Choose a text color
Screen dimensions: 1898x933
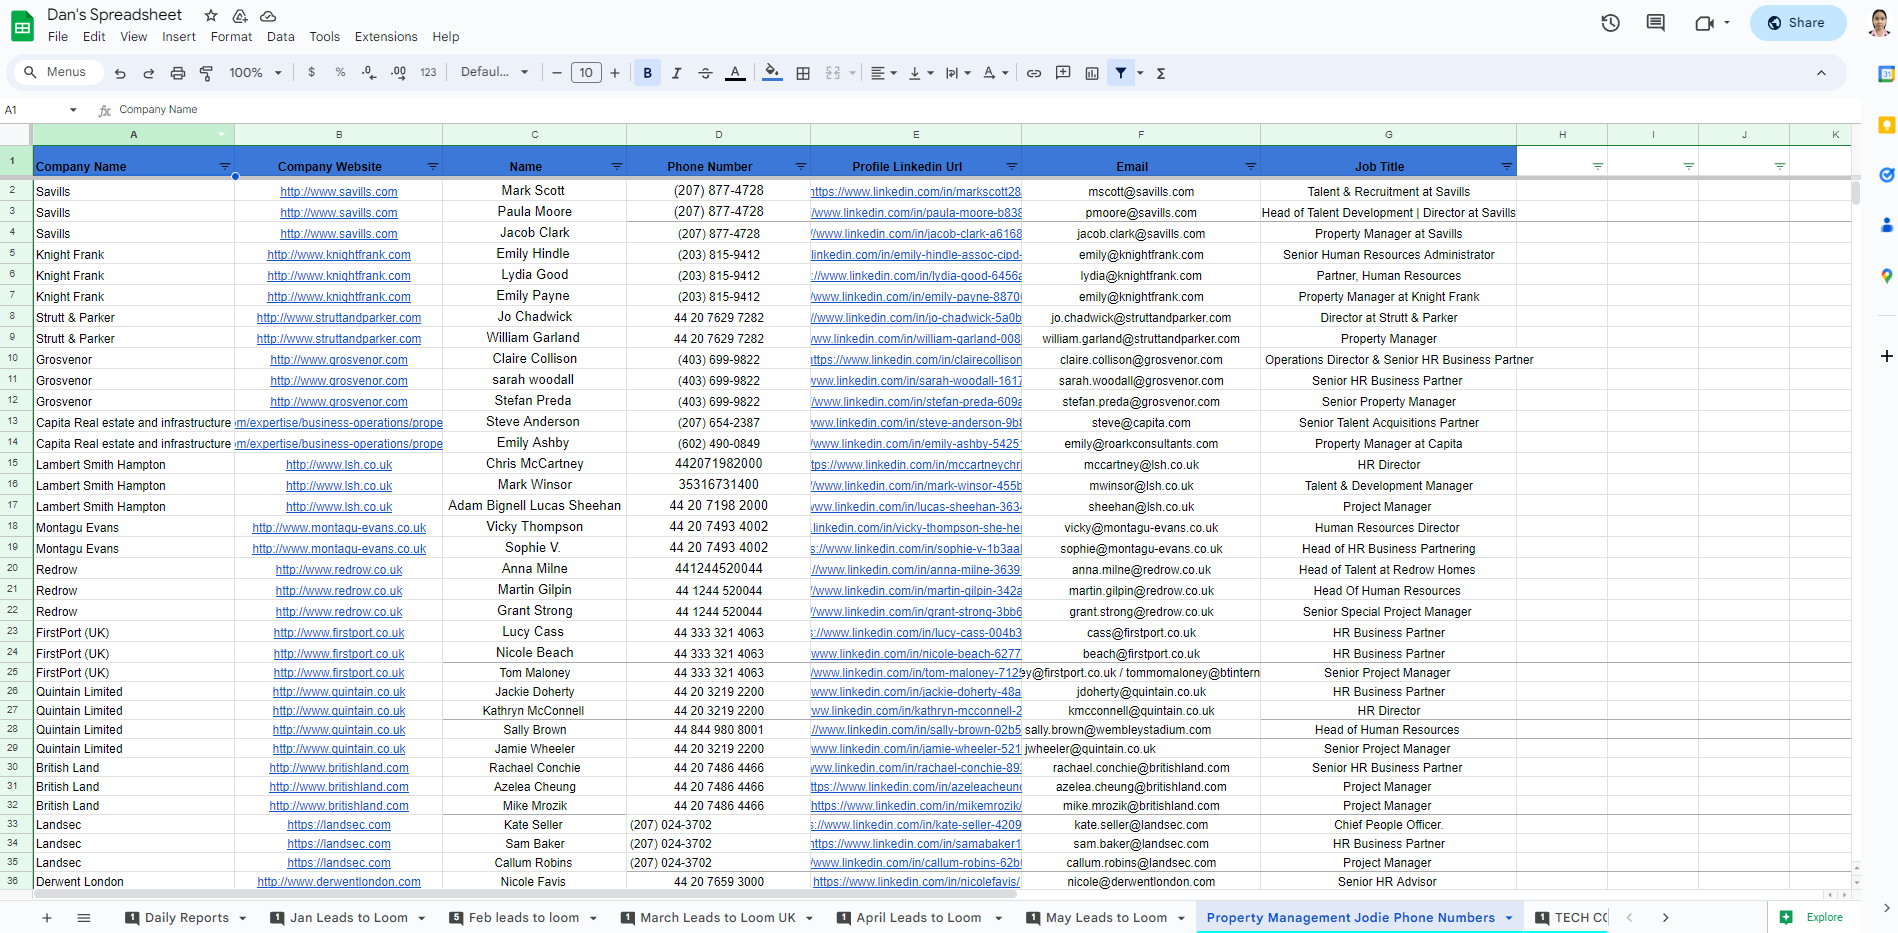(x=735, y=73)
